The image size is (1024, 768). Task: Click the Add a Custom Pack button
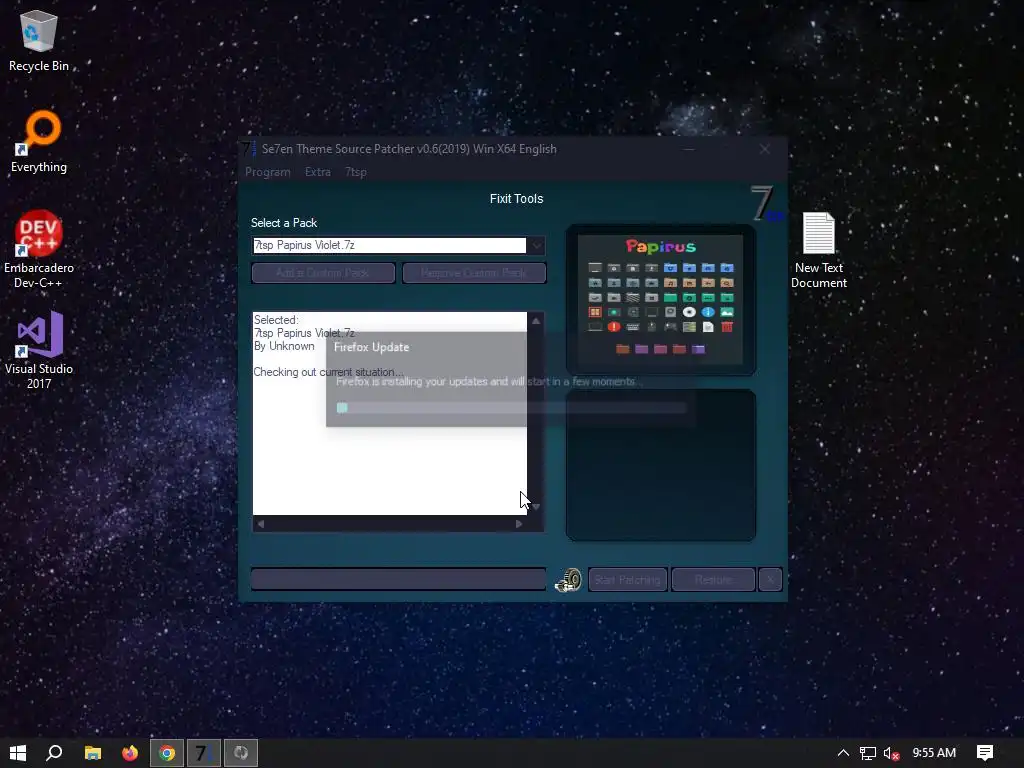(323, 273)
